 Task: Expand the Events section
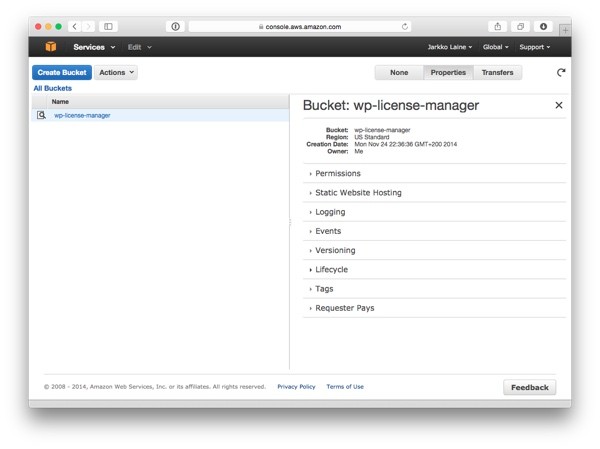click(434, 231)
